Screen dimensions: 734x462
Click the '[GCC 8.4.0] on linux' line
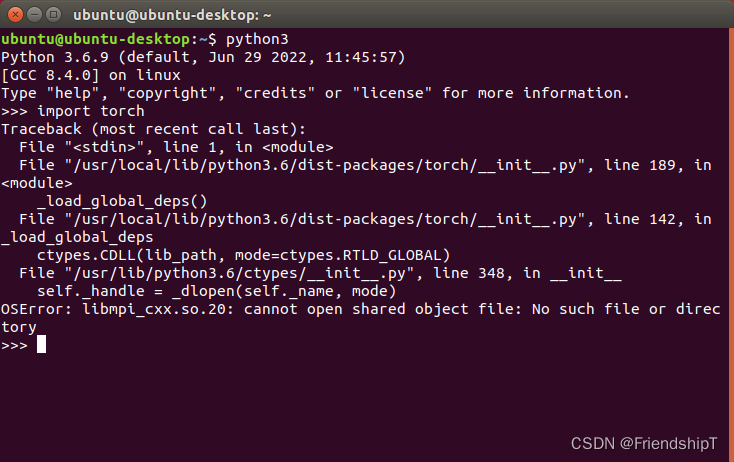point(90,75)
